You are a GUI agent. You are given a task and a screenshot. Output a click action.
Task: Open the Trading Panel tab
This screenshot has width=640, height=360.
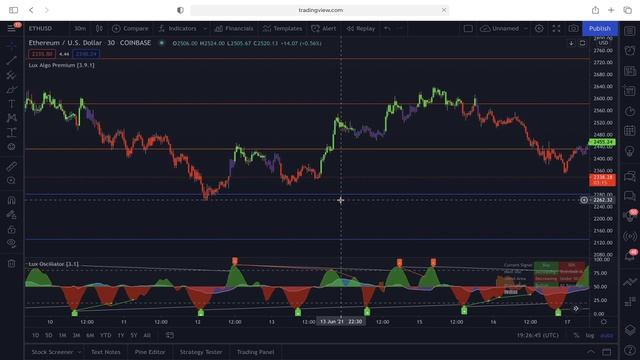[x=256, y=352]
